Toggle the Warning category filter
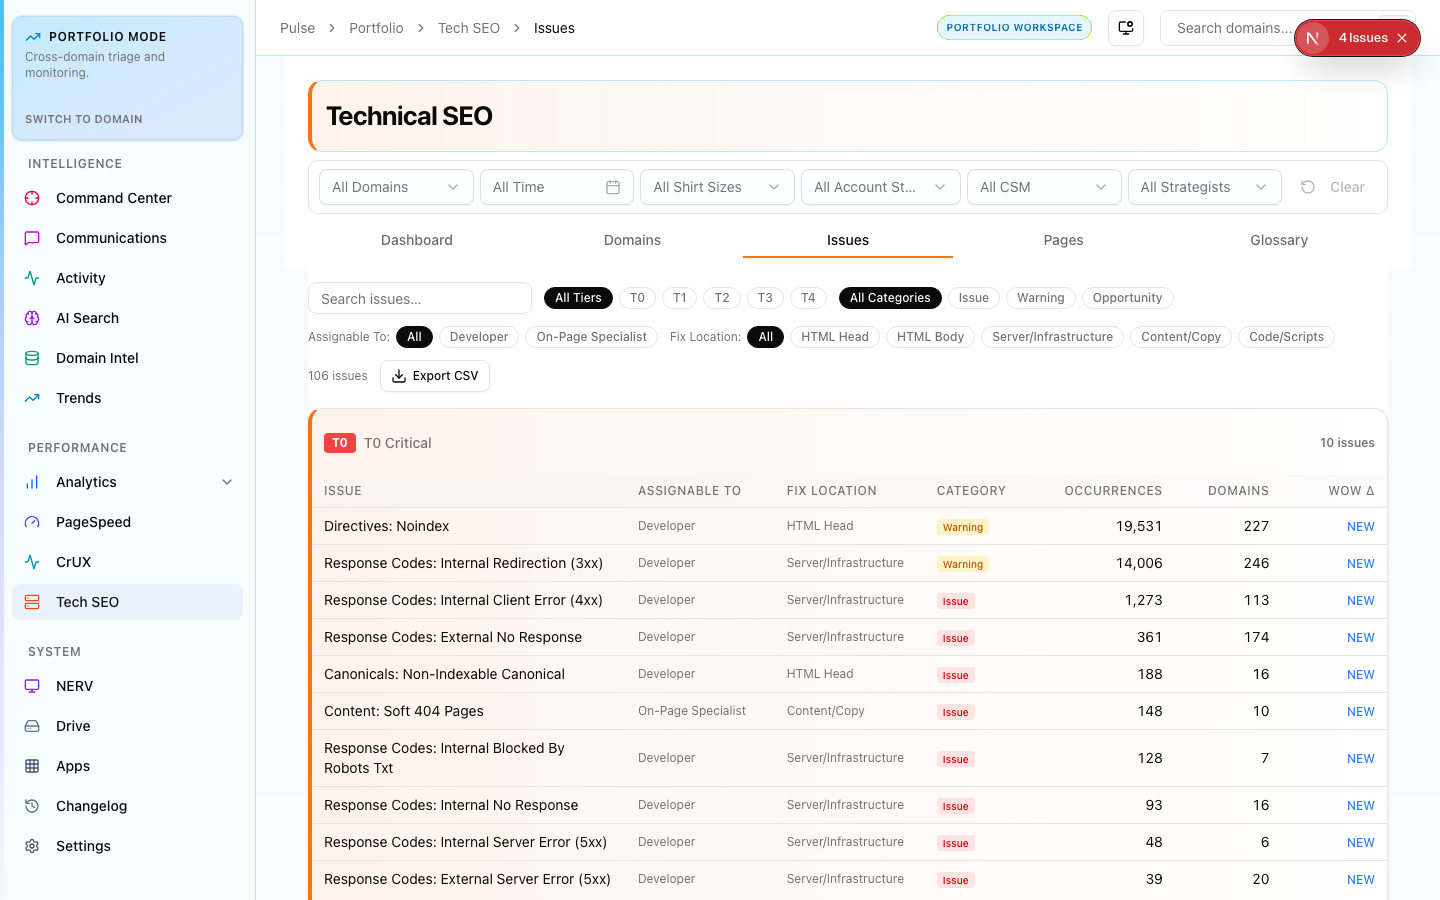This screenshot has height=900, width=1440. point(1040,298)
